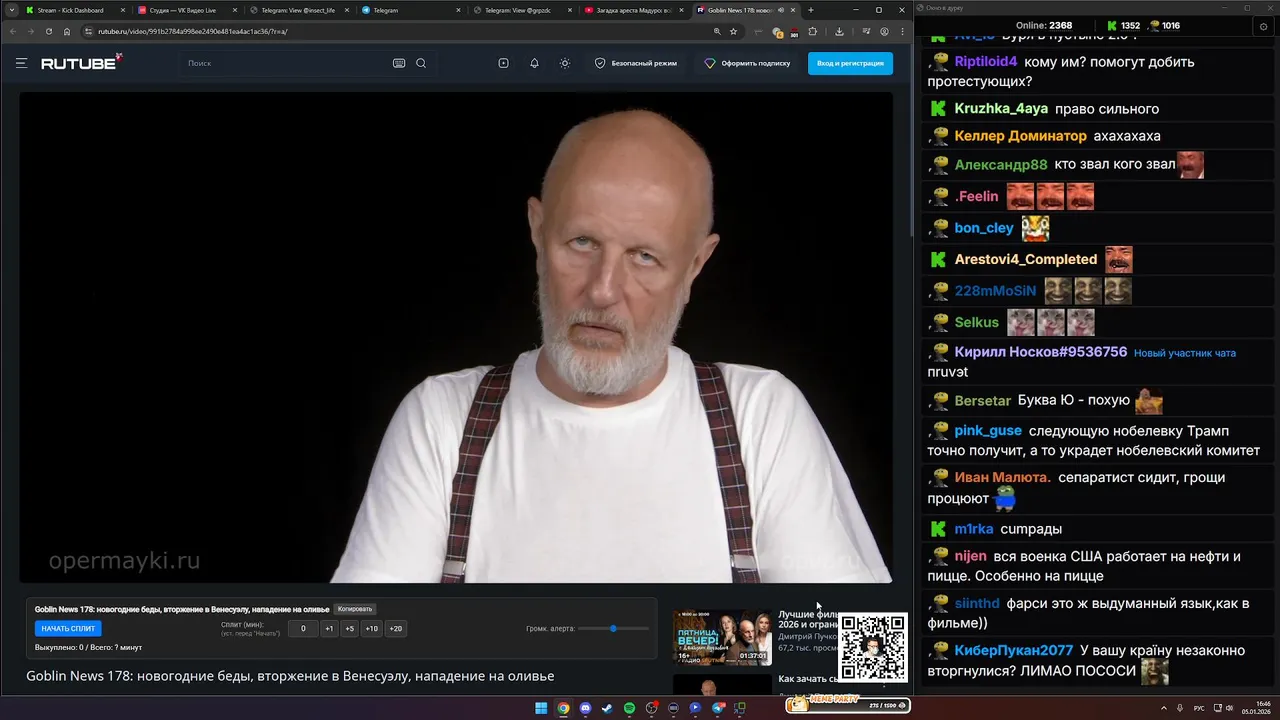The height and width of the screenshot is (720, 1280).
Task: Click username Kruzhka_4aya in chat
Action: (1001, 109)
